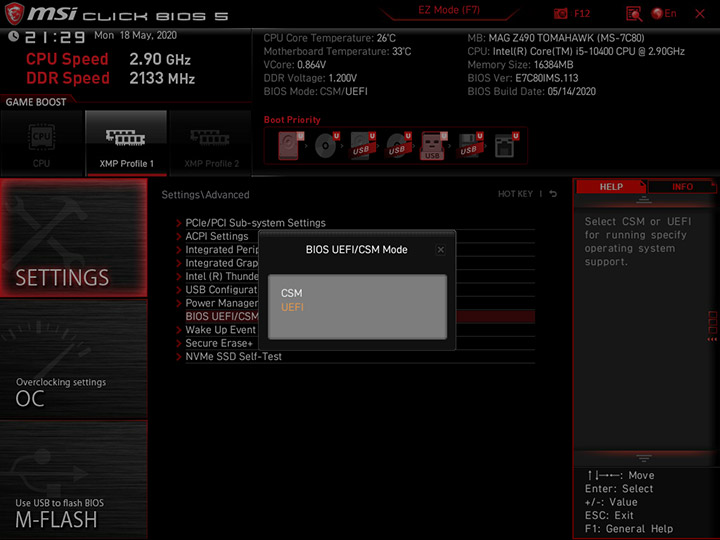720x540 pixels.
Task: Take a screenshot with the F12 camera icon
Action: [x=561, y=14]
